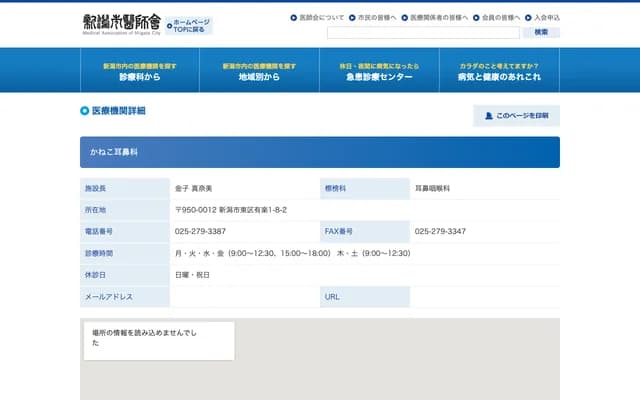The height and width of the screenshot is (400, 640).
Task: Click the このページを印刷 print button
Action: [516, 115]
